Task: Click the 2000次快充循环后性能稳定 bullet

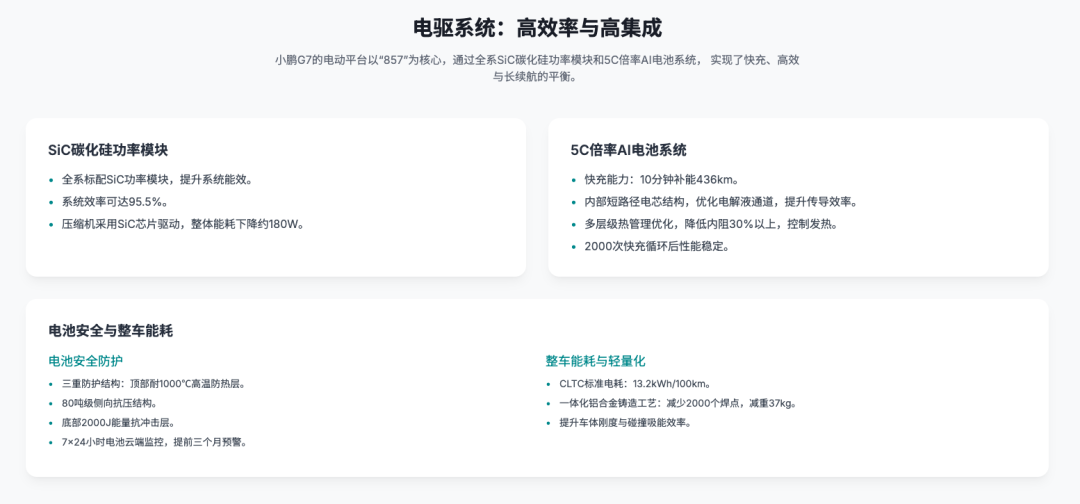Action: coord(657,246)
